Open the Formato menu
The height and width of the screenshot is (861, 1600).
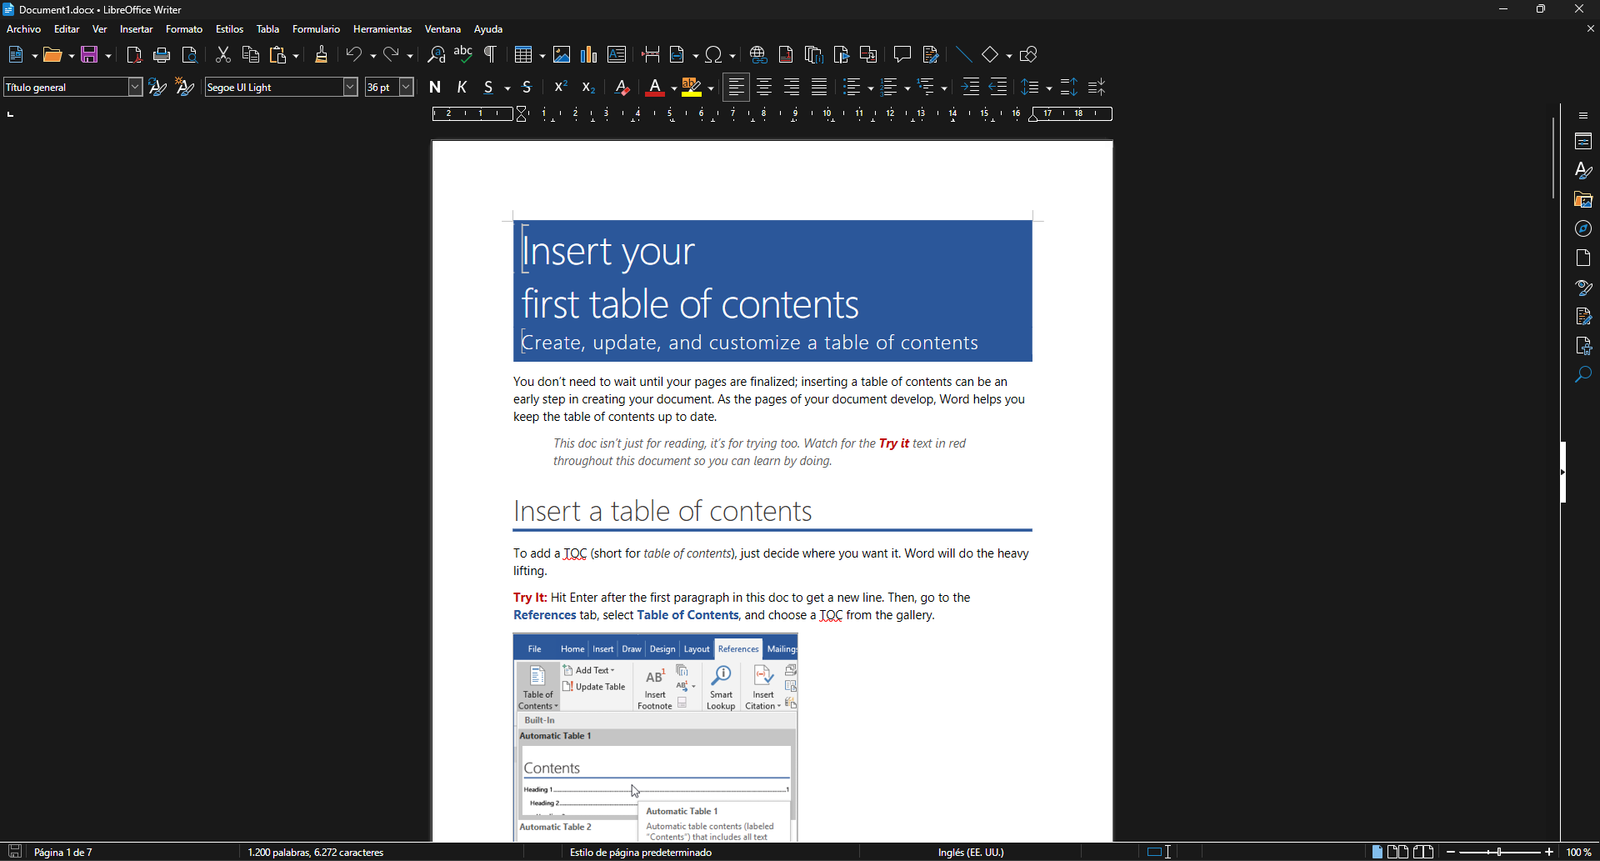click(184, 29)
